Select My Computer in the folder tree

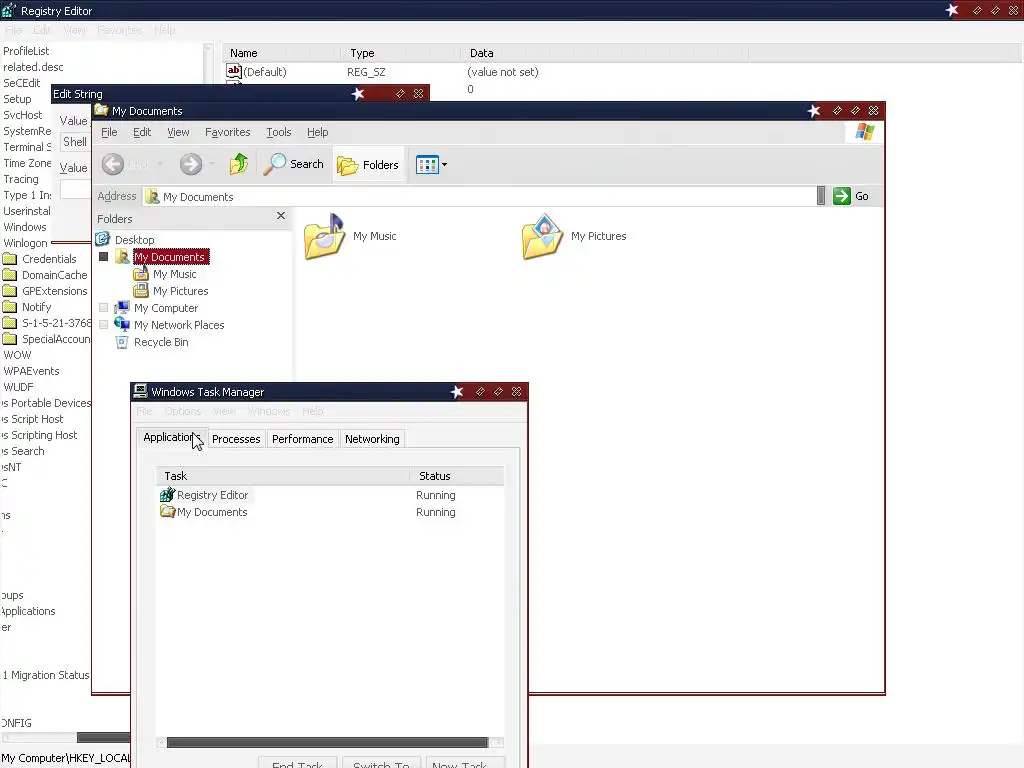(x=166, y=308)
